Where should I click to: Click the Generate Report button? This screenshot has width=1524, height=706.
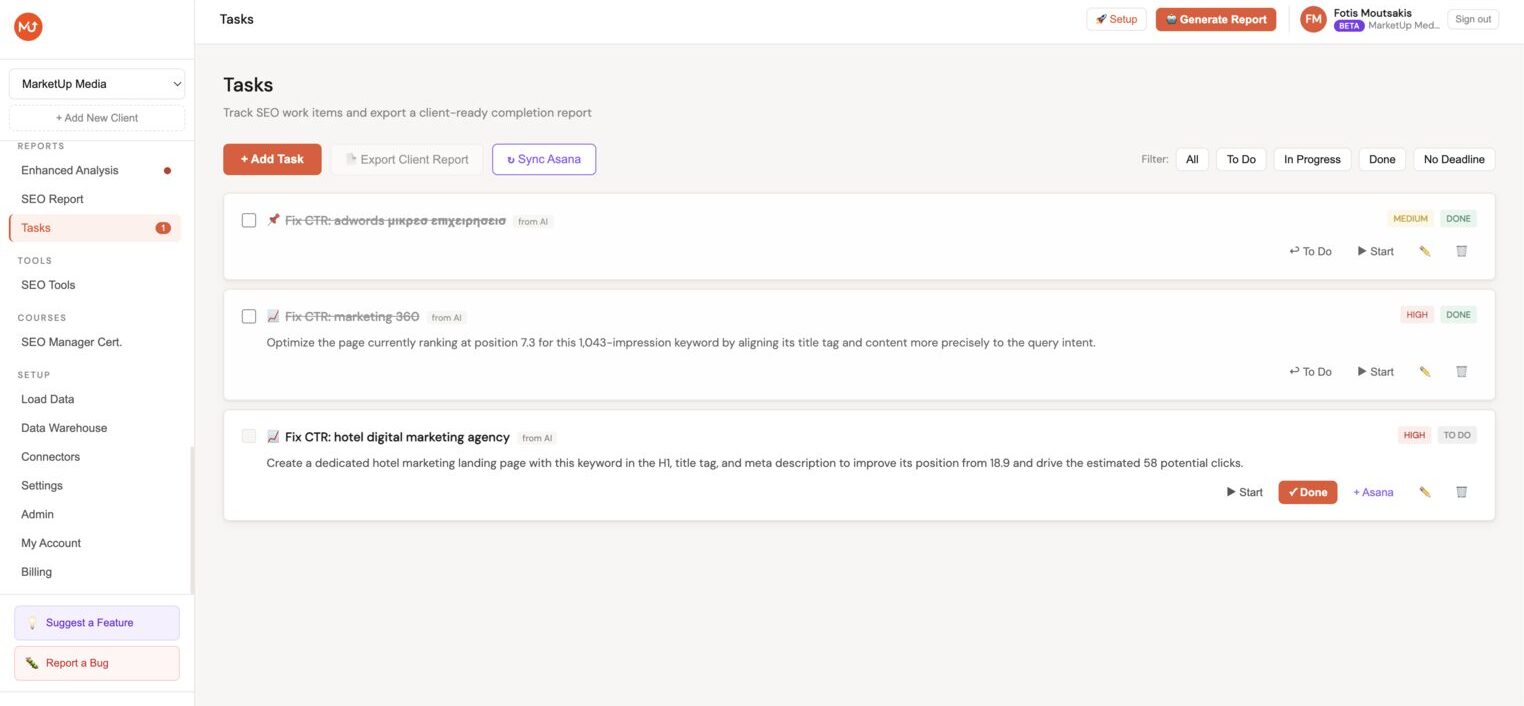(x=1216, y=19)
